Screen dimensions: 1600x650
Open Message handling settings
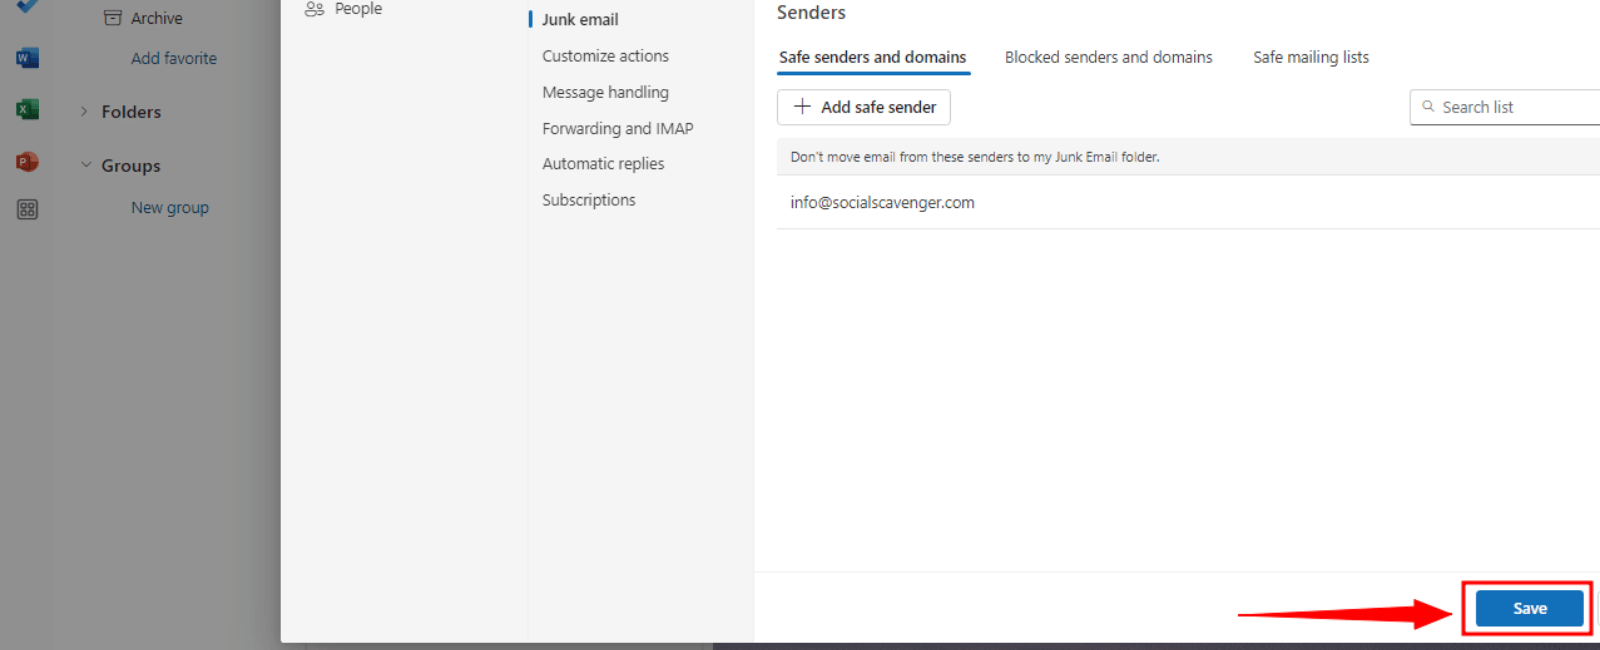[605, 92]
